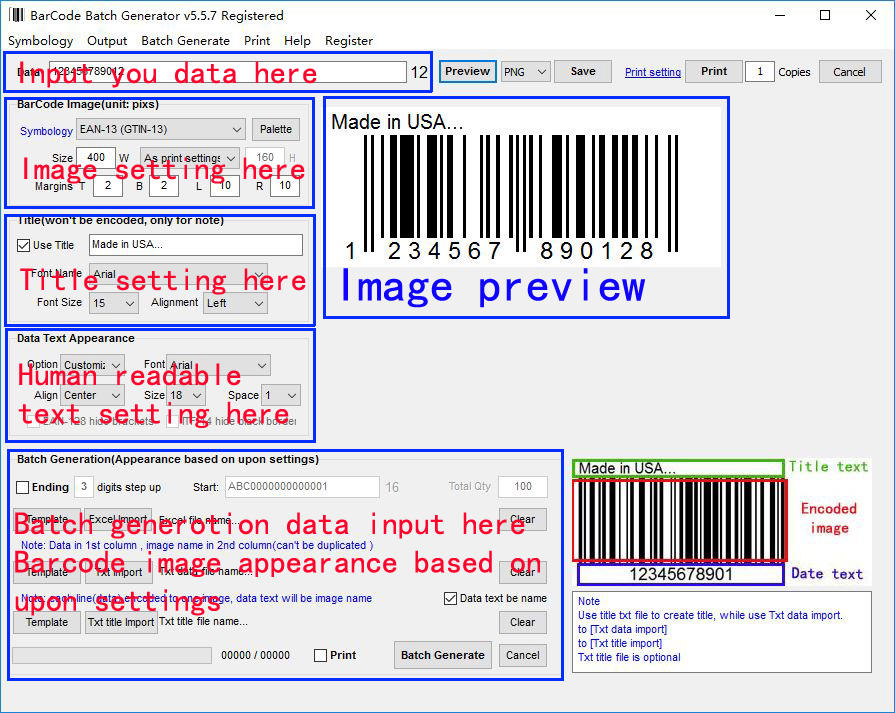
Task: Start Batch Generate
Action: 442,655
